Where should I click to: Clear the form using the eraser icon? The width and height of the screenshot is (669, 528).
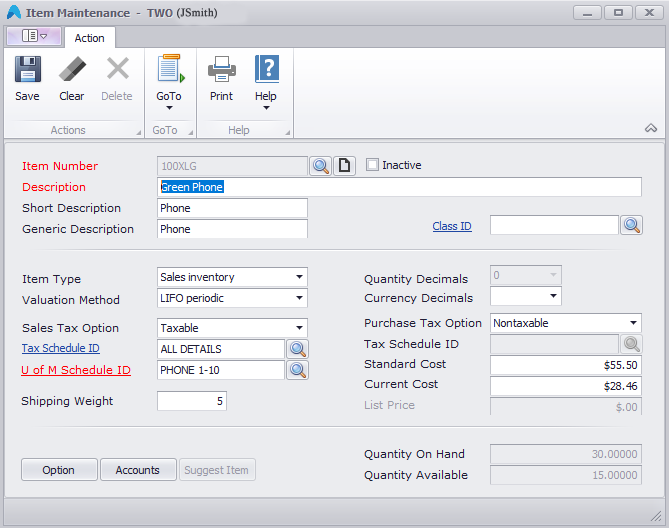click(x=72, y=69)
